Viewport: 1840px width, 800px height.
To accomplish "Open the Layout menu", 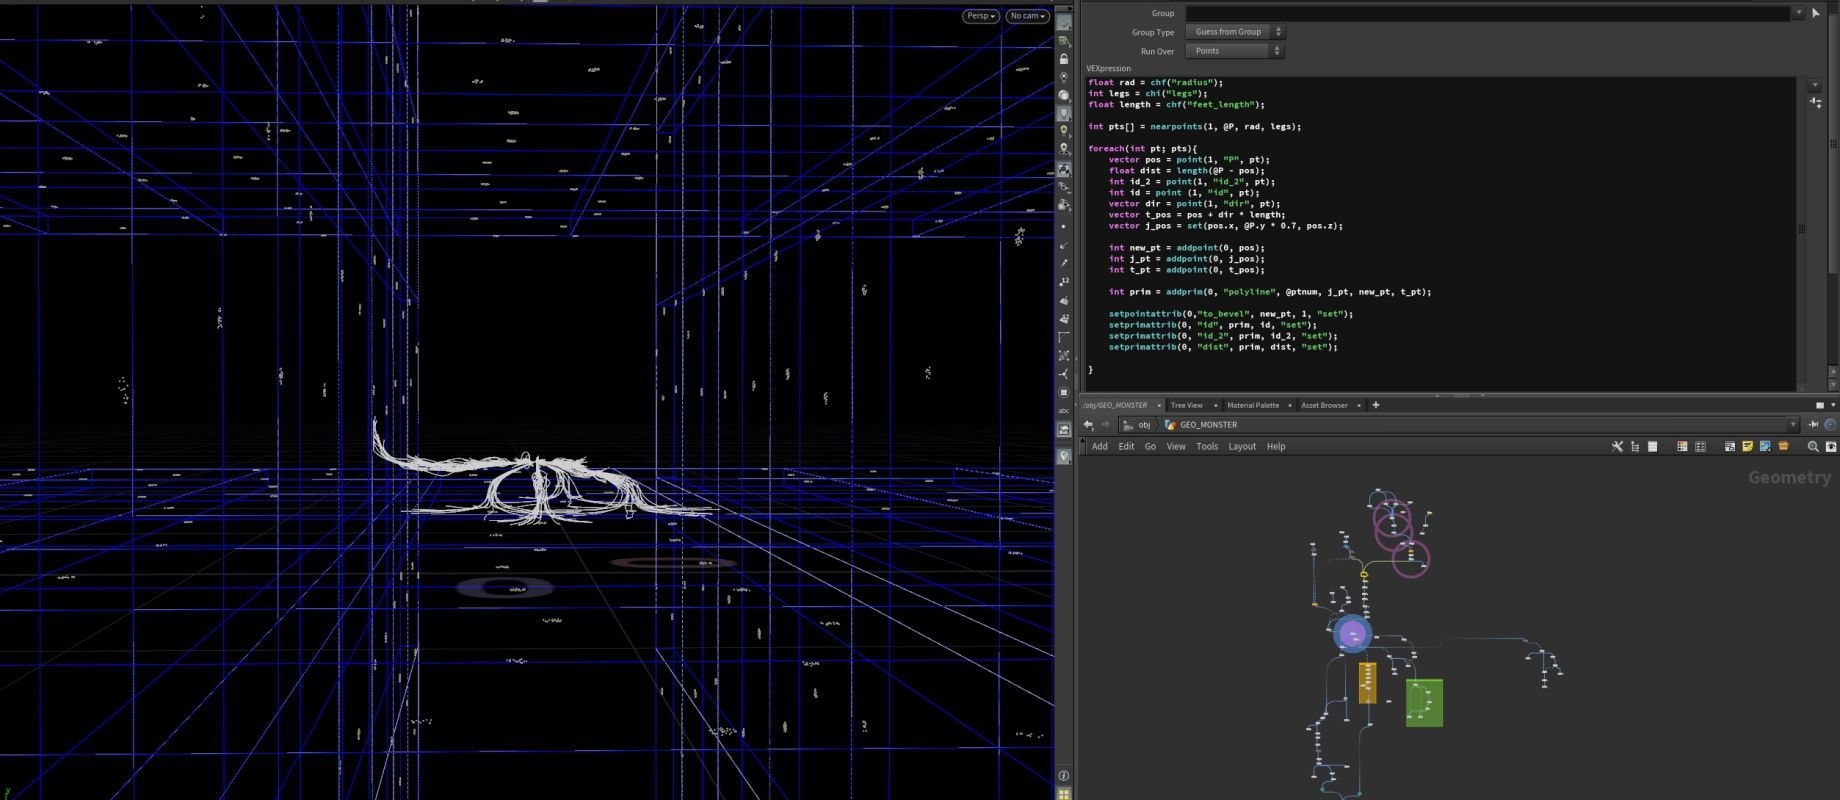I will pos(1242,446).
